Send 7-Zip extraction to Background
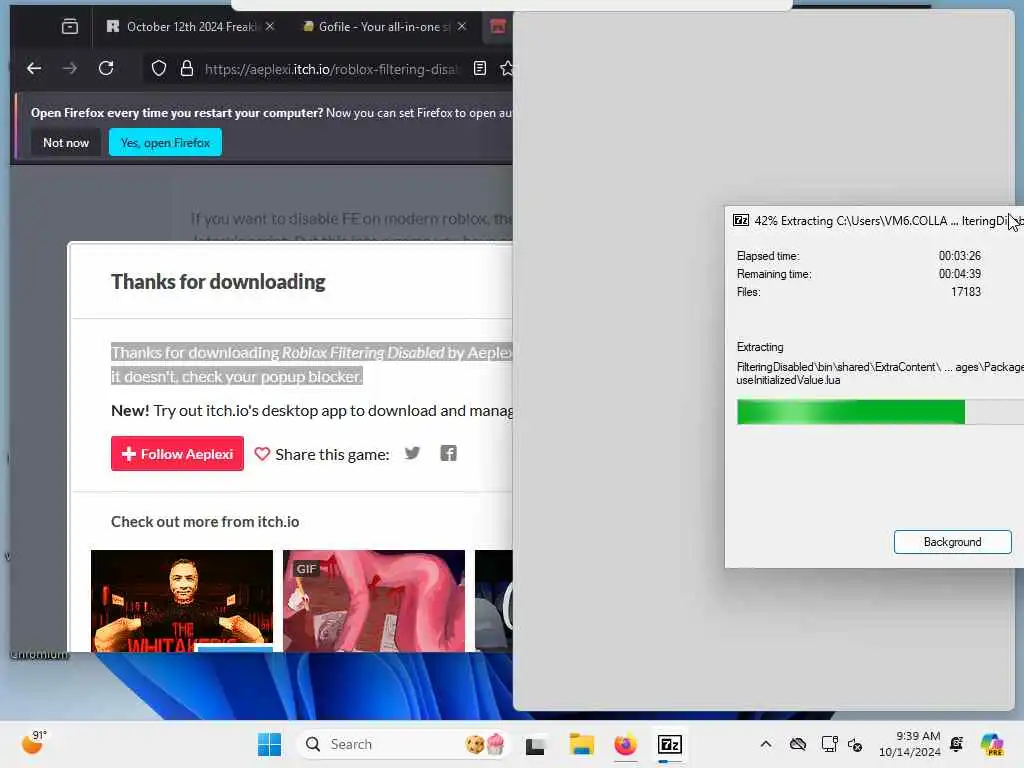The width and height of the screenshot is (1024, 768). pos(952,542)
